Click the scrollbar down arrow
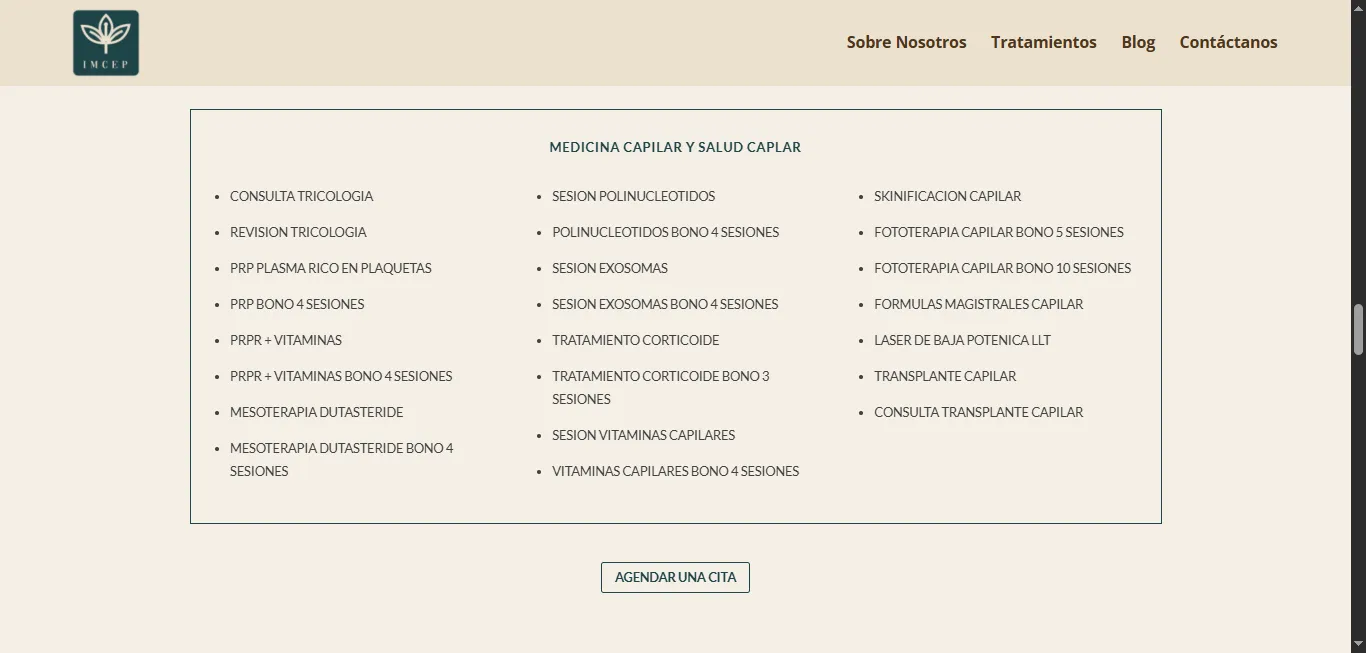Screen dimensions: 1366x653 coord(1358,644)
